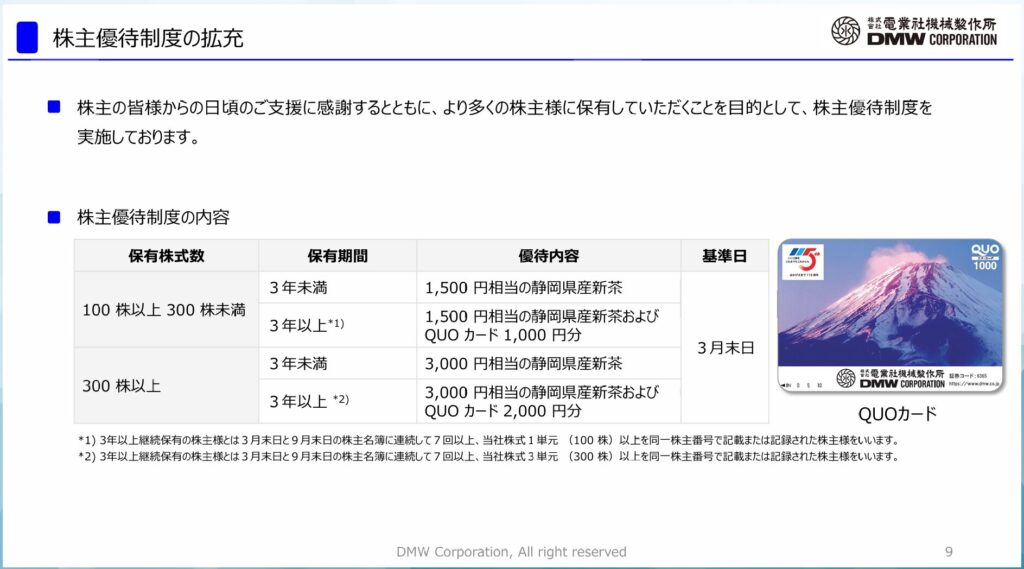
Task: Click the blue square beside the slide title
Action: pyautogui.click(x=28, y=38)
